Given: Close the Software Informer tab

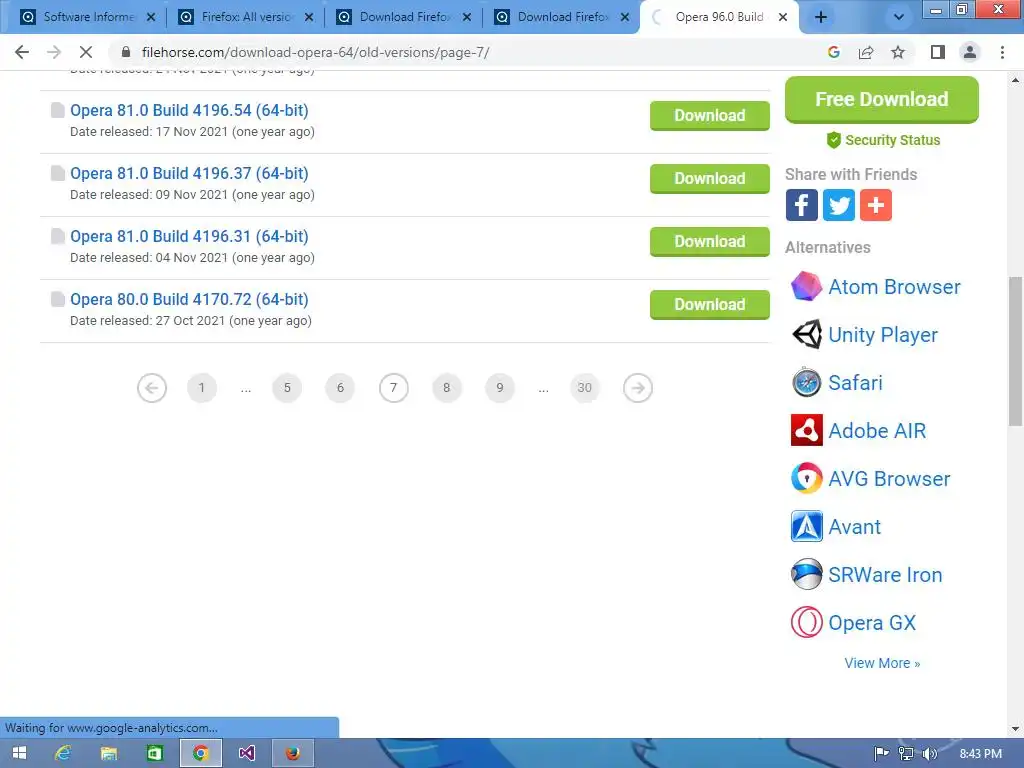Looking at the screenshot, I should [151, 18].
